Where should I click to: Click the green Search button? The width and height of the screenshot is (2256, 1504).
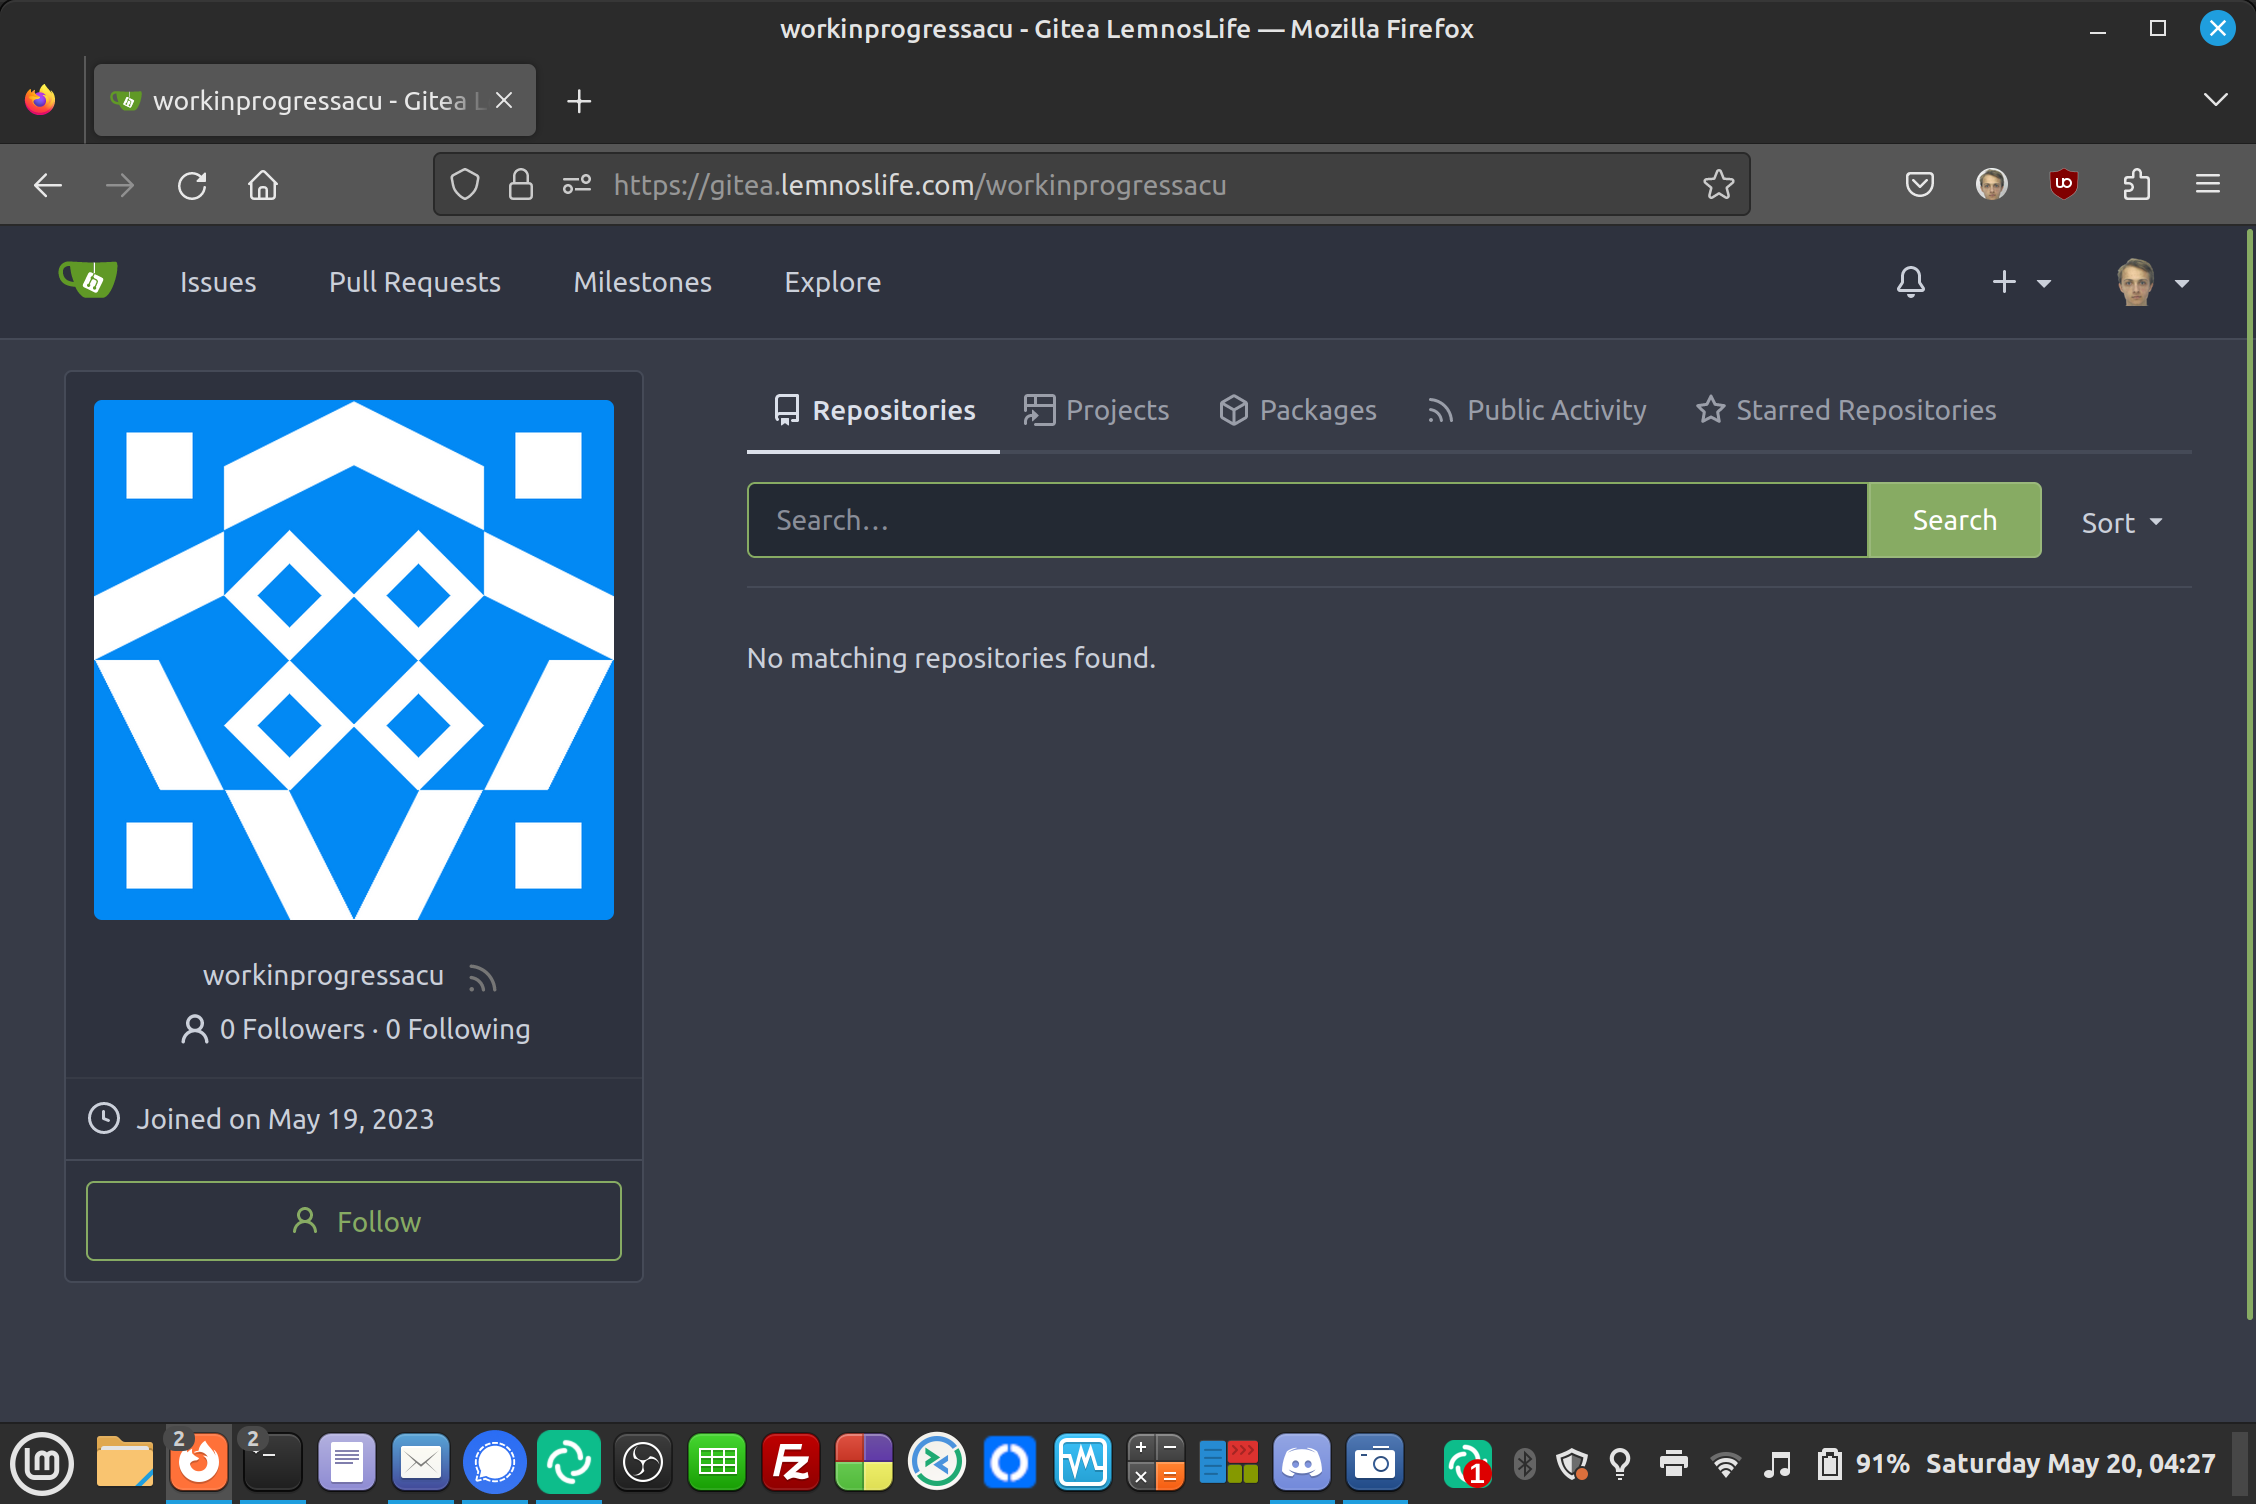tap(1954, 520)
